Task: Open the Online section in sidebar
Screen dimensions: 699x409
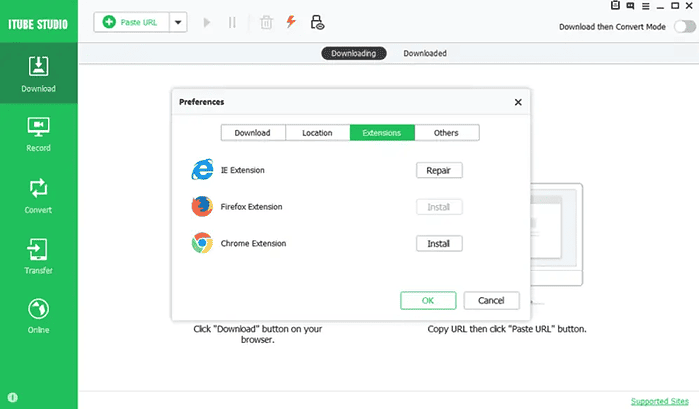Action: [x=38, y=316]
